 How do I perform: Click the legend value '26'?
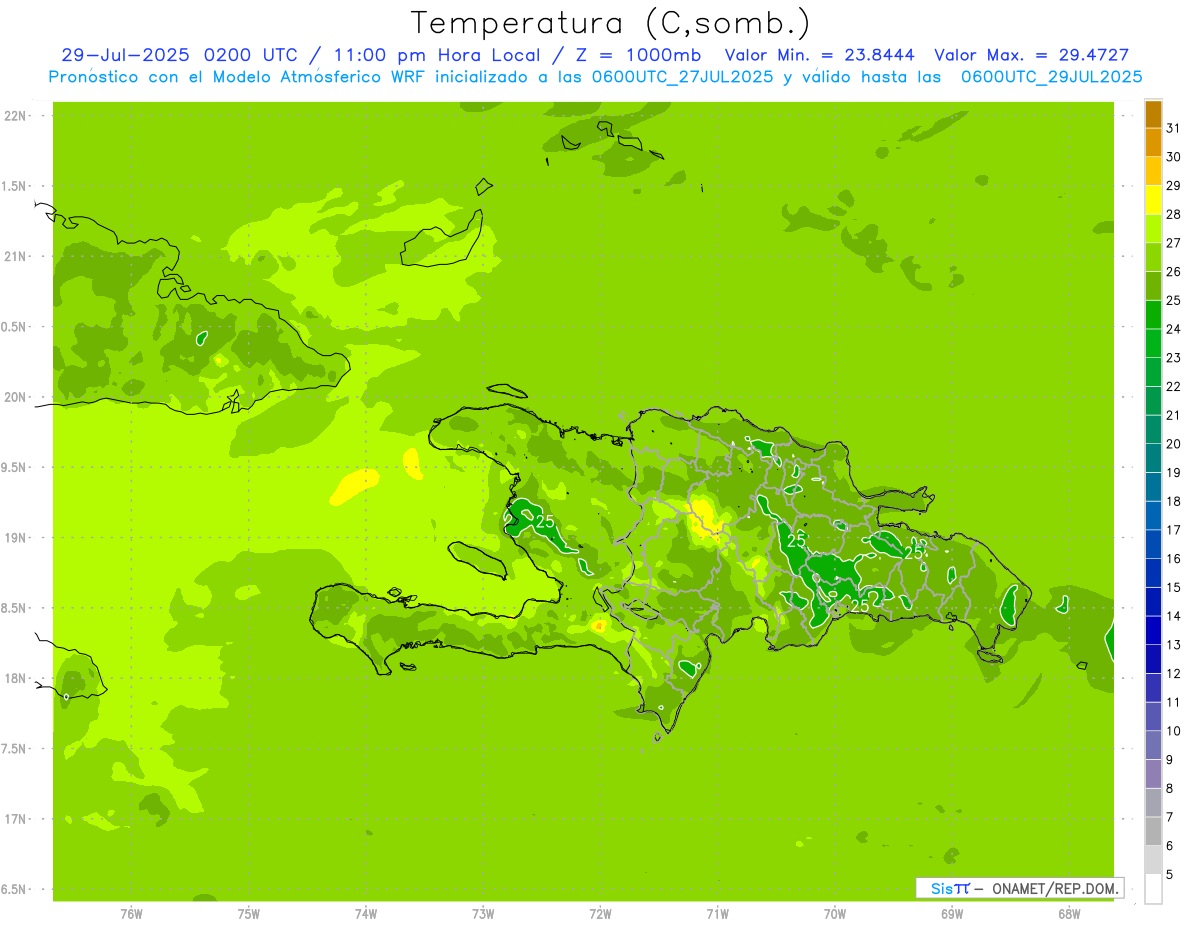(1174, 271)
